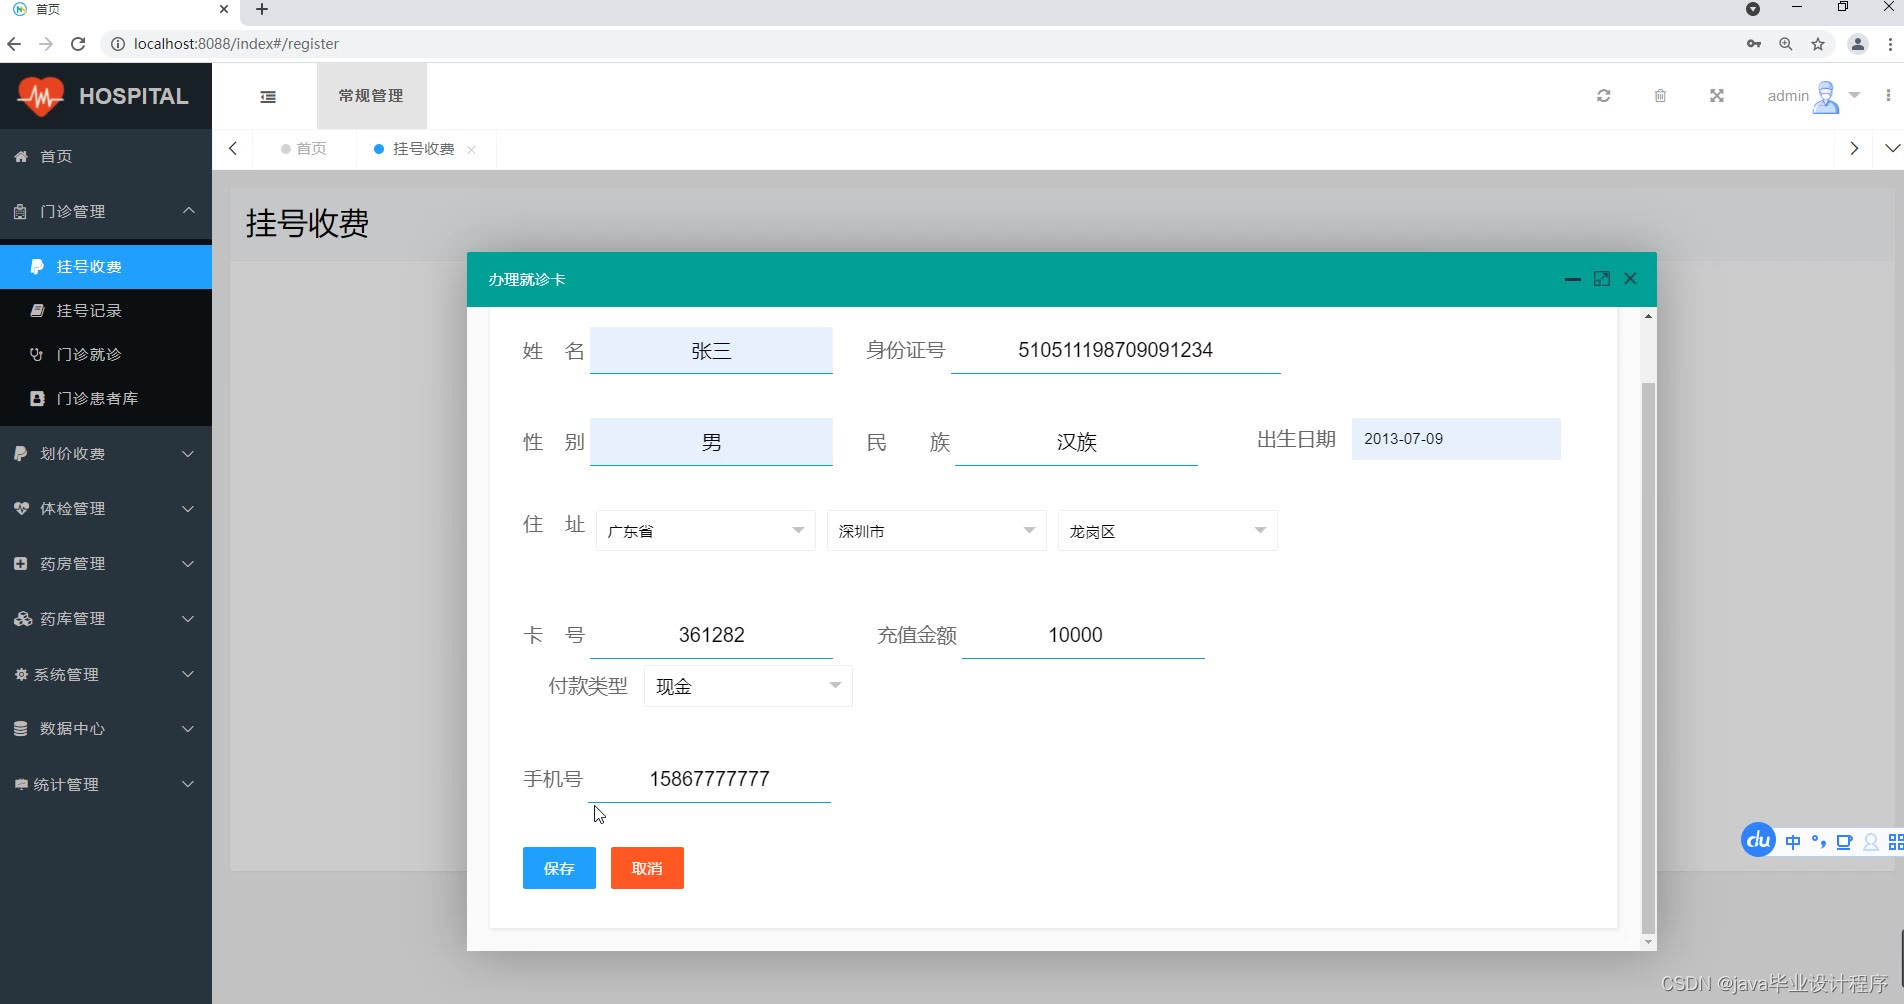Open the vertical dots menu in app header
1904x1004 pixels.
1888,96
